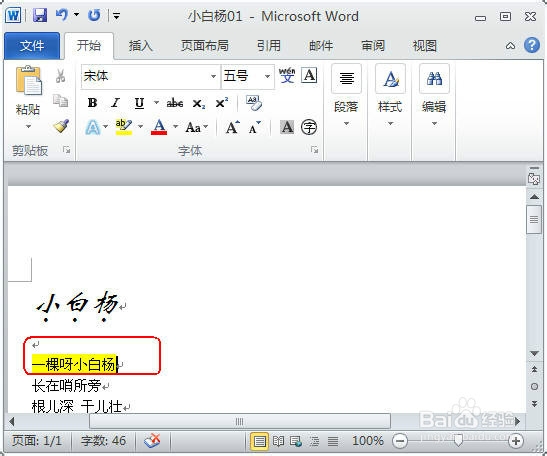Switch to the 视图 tab

pyautogui.click(x=425, y=46)
